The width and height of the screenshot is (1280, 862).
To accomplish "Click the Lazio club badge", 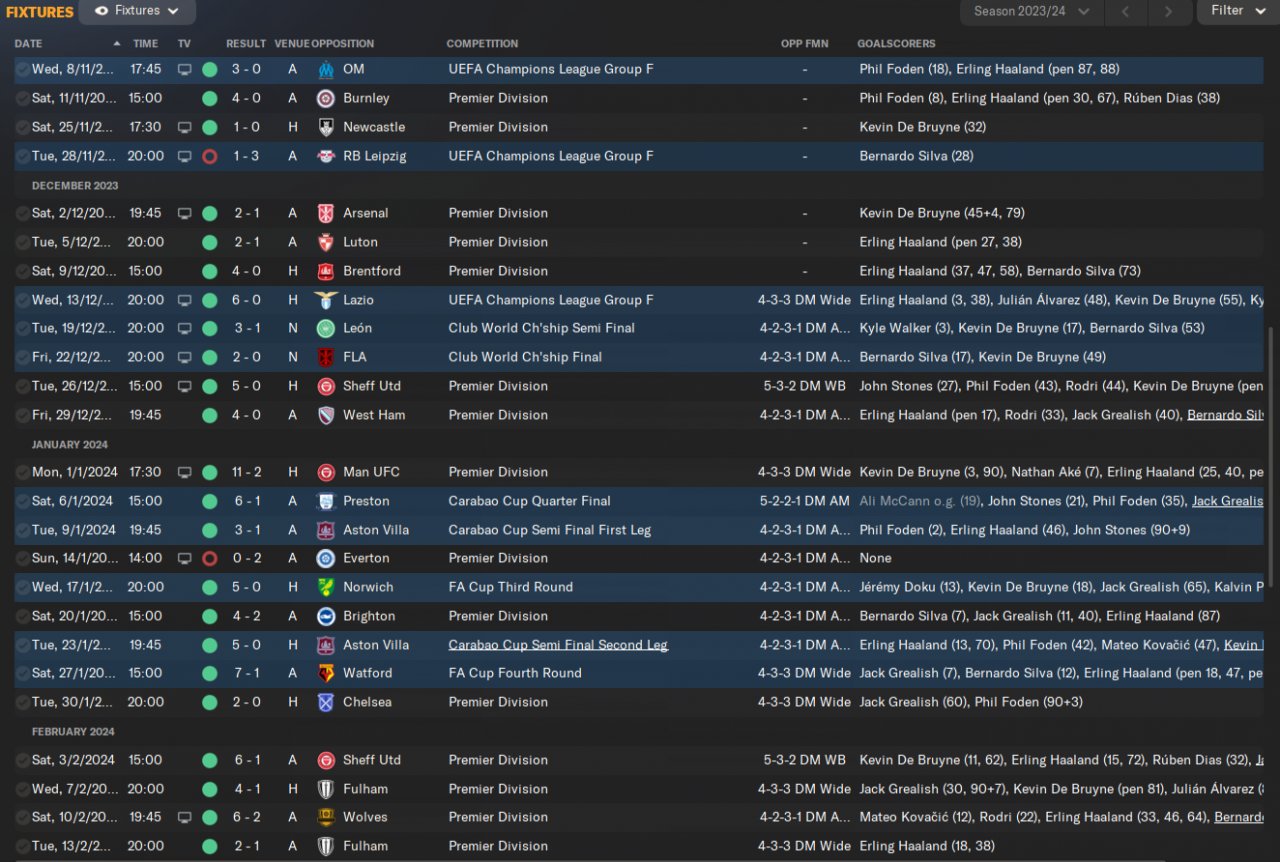I will (x=325, y=300).
